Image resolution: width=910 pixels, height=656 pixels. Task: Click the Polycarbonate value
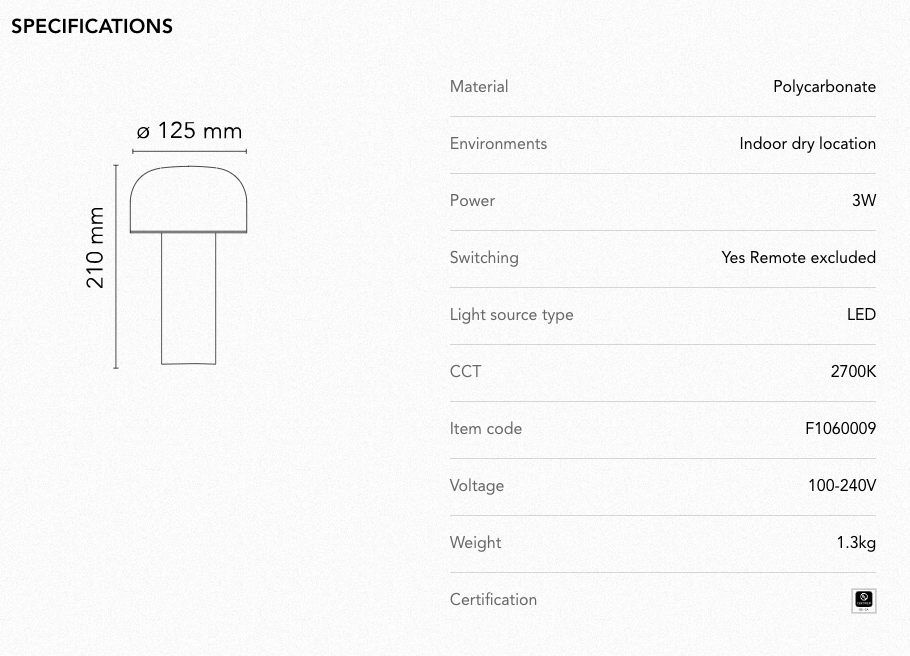(824, 87)
